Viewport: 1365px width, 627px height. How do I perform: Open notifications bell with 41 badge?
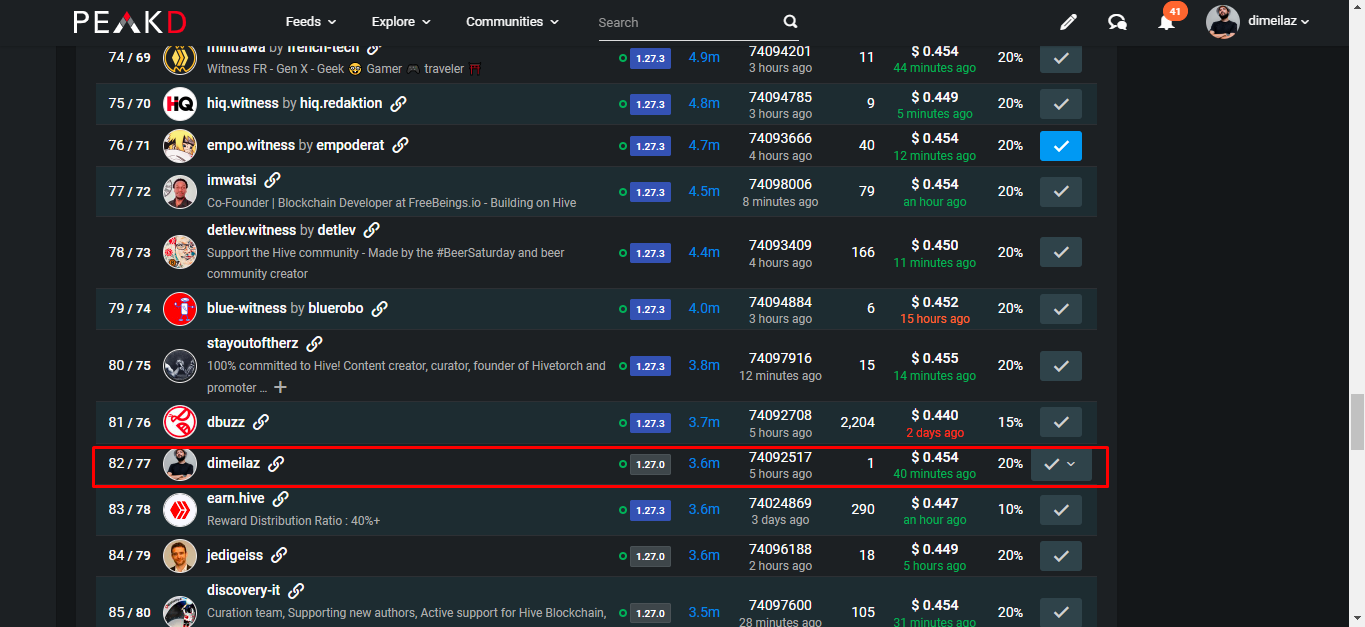point(1167,20)
